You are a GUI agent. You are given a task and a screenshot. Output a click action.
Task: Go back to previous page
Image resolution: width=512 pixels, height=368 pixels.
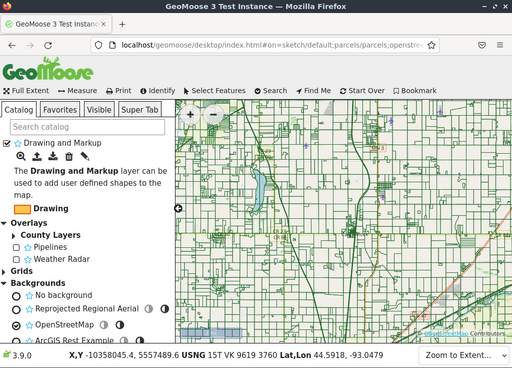pos(12,45)
